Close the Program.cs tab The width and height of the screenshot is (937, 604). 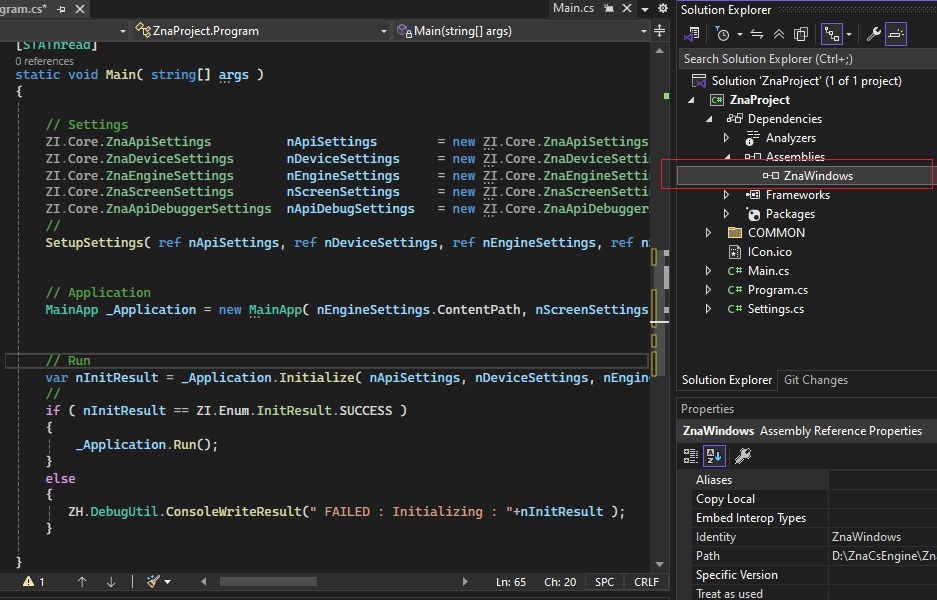coord(80,9)
